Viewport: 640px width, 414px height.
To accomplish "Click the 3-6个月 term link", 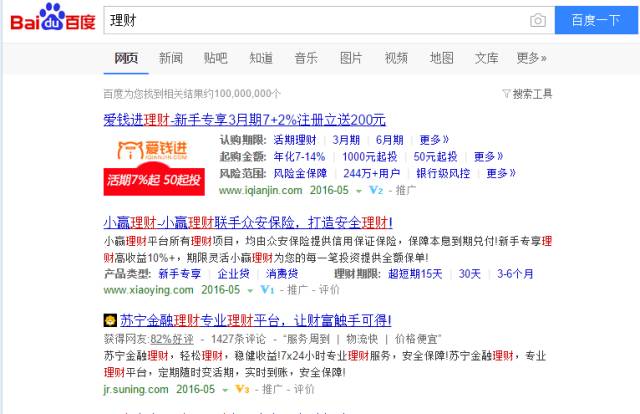I will coord(515,274).
